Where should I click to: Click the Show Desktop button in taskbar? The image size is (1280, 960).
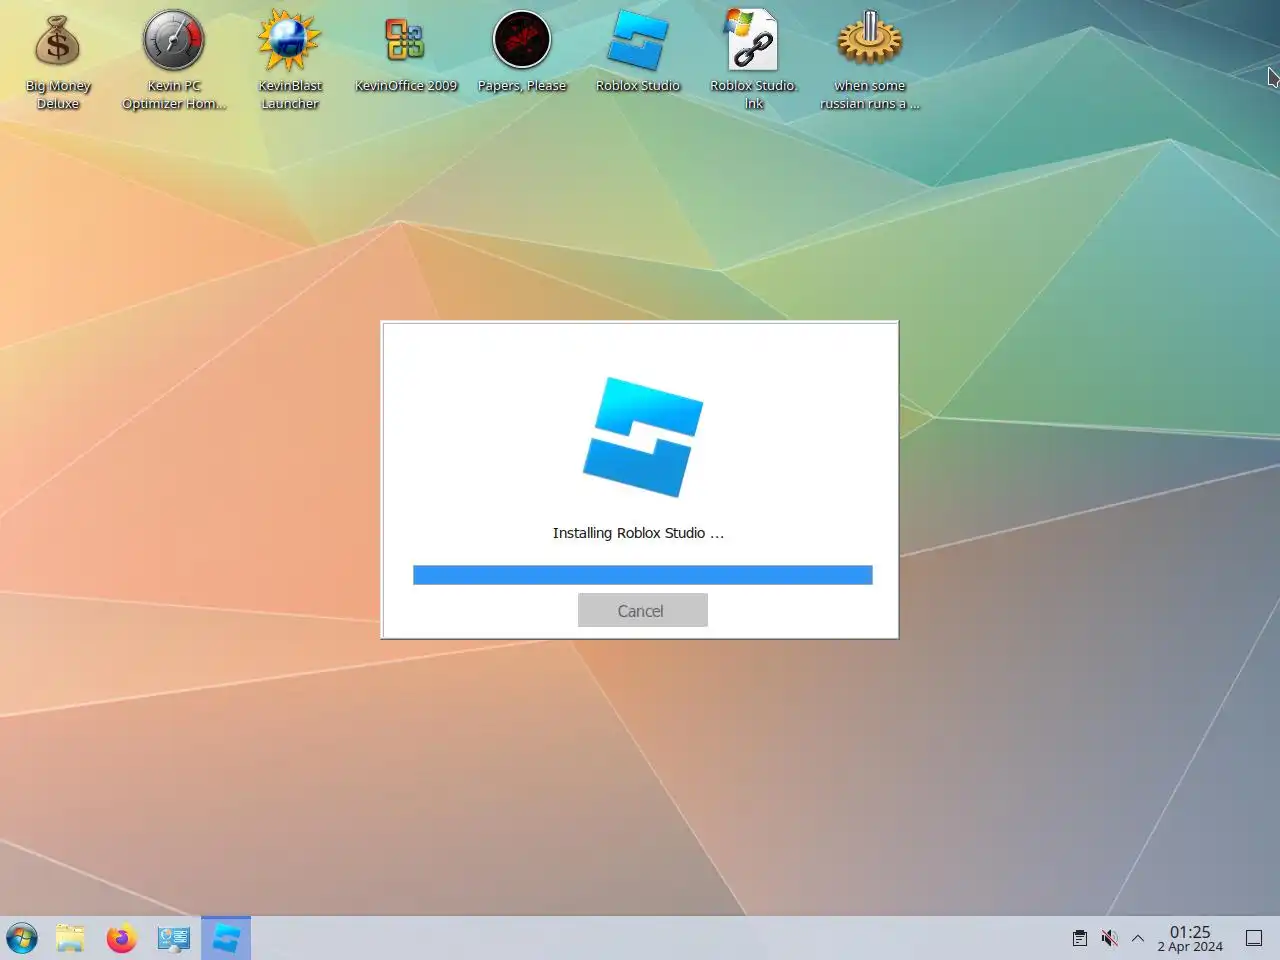tap(1254, 938)
